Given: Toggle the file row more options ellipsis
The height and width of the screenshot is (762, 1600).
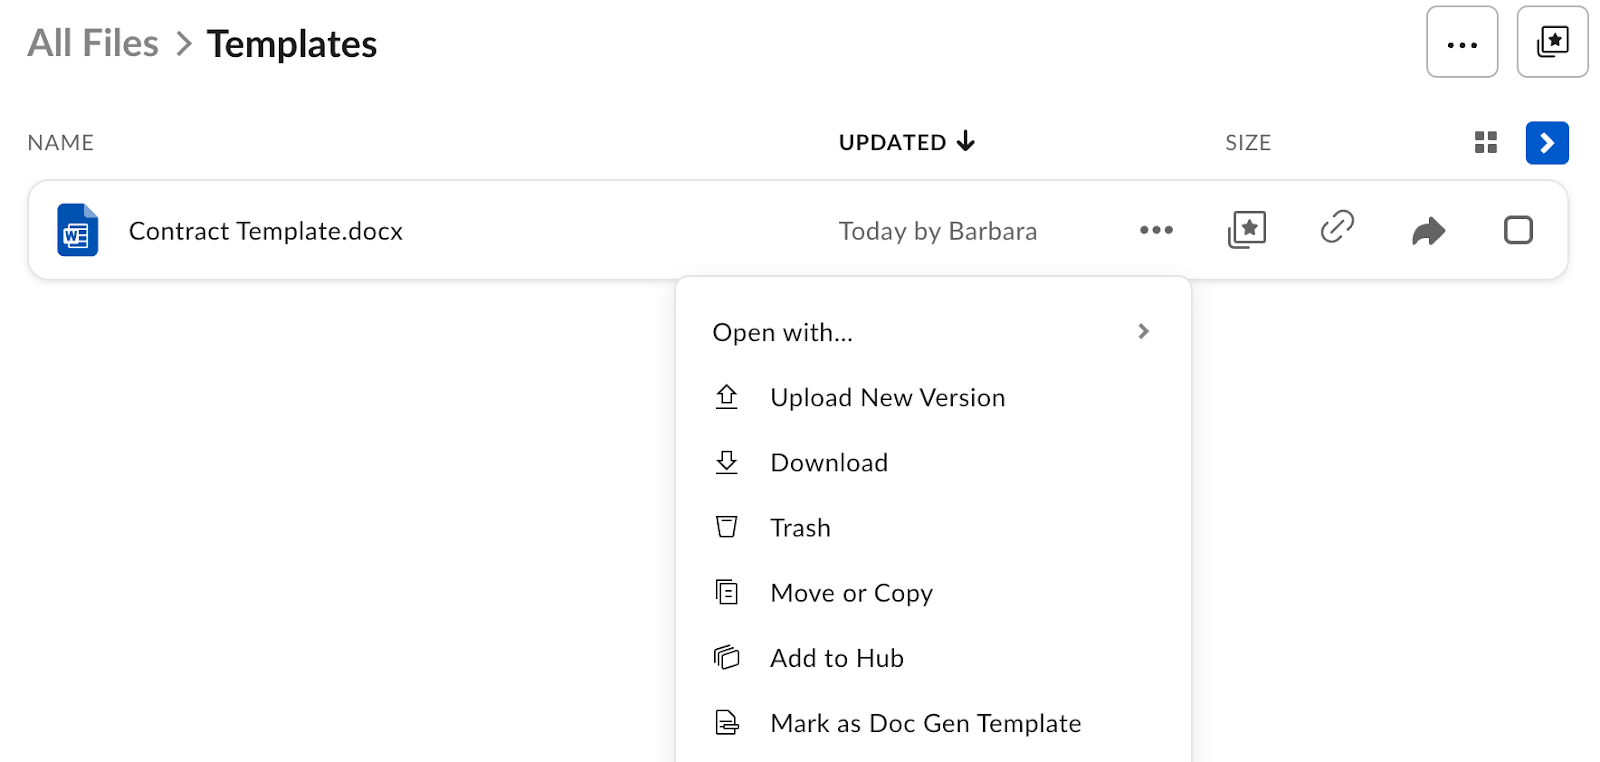Looking at the screenshot, I should [x=1156, y=230].
